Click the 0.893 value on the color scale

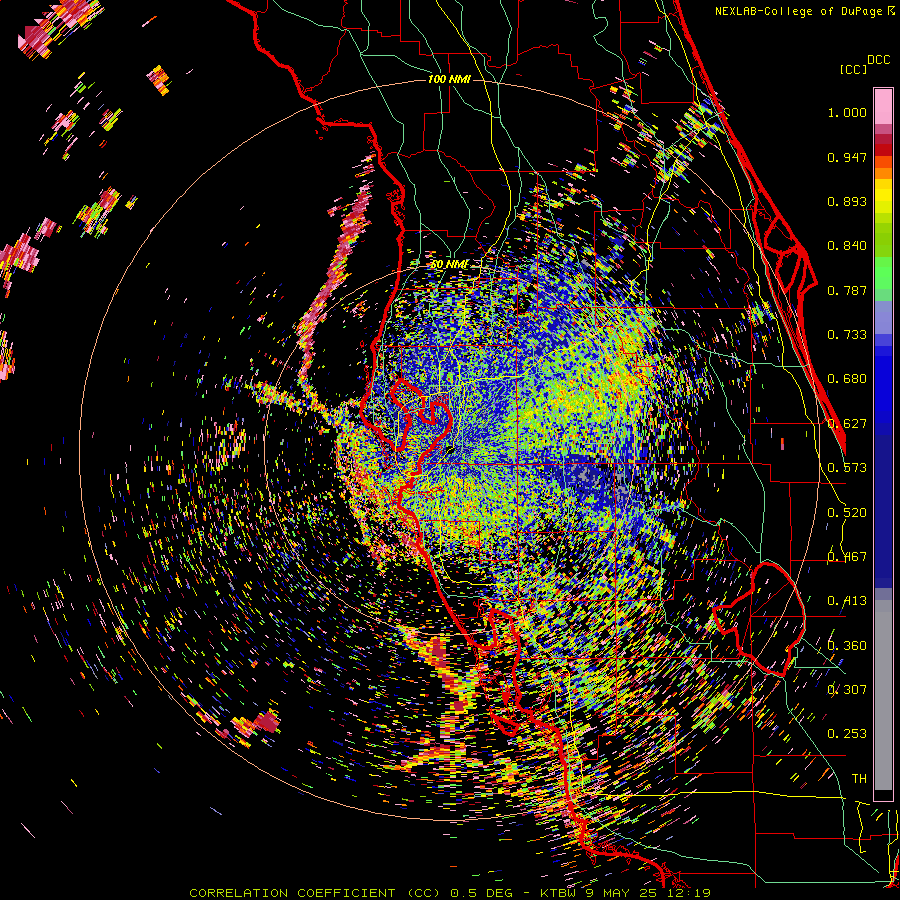click(847, 201)
